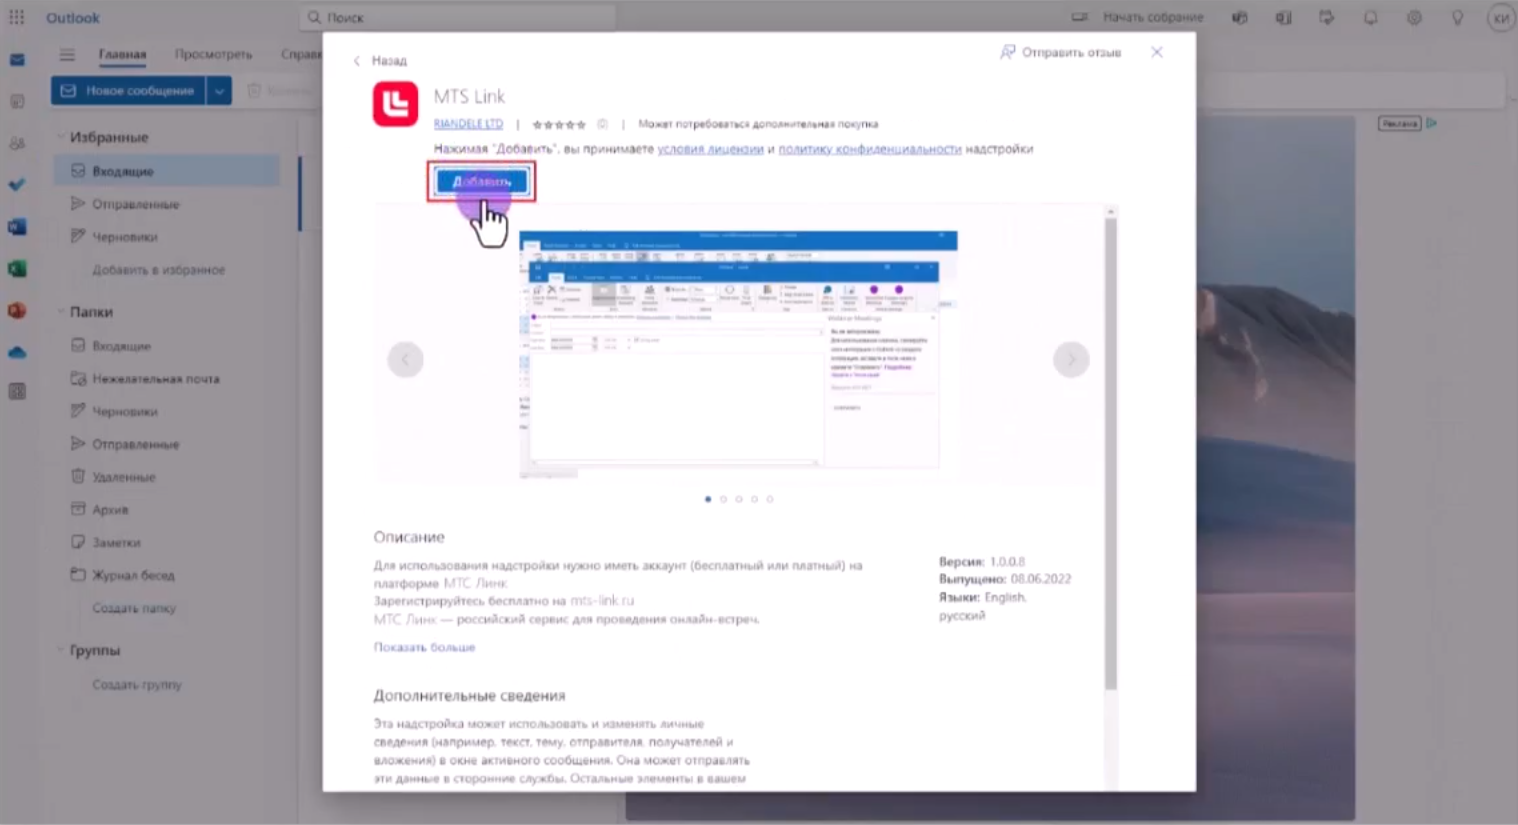Switch to the Главная tab
This screenshot has width=1518, height=825.
[x=122, y=54]
